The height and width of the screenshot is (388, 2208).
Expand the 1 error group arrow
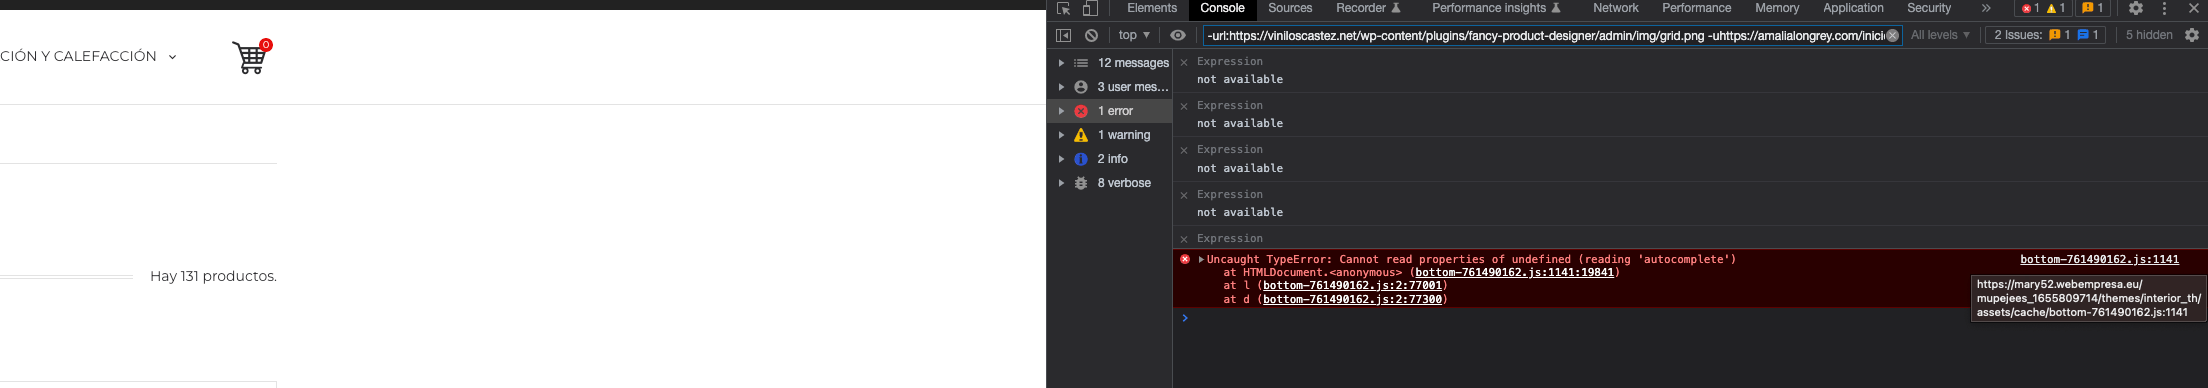pyautogui.click(x=1061, y=111)
